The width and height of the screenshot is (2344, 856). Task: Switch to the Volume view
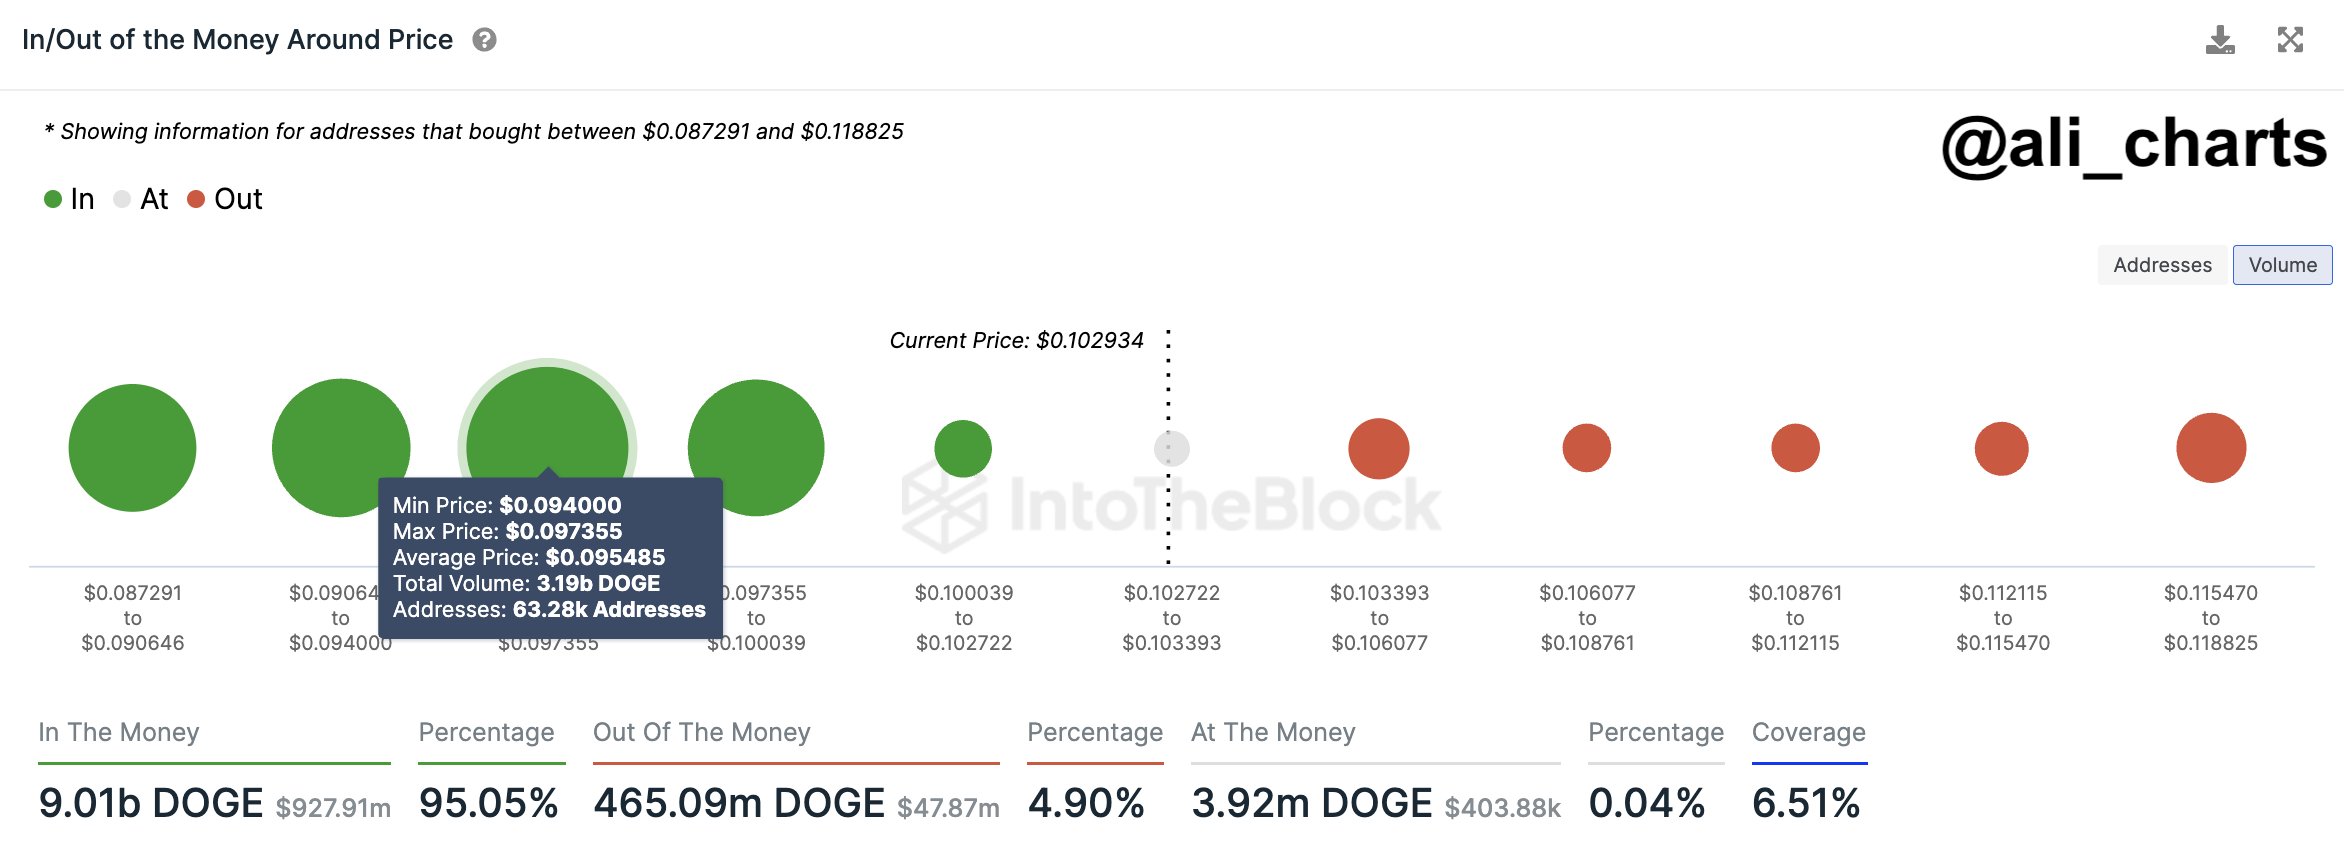pos(2283,264)
